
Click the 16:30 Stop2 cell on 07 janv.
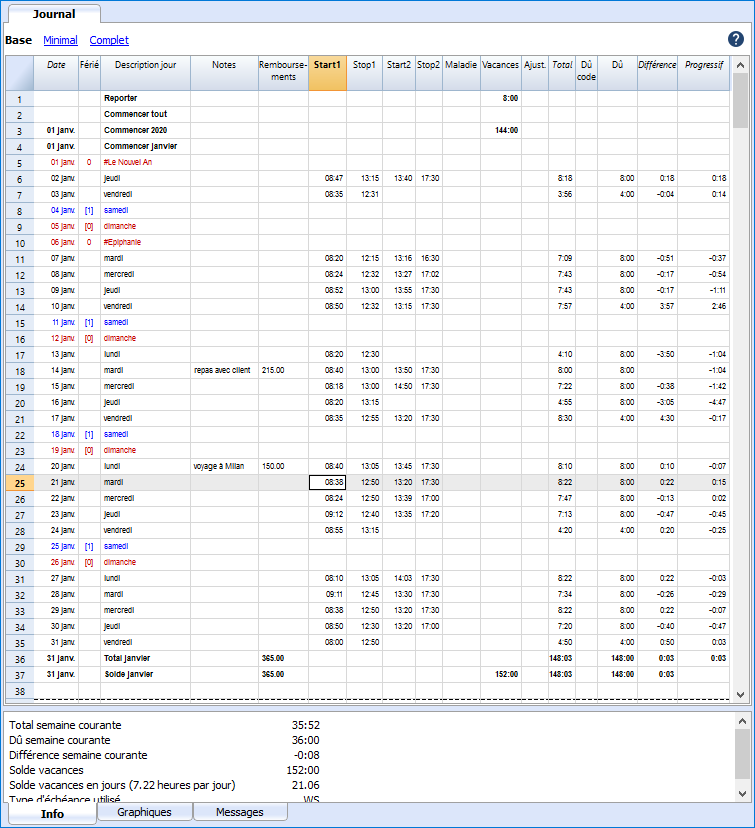[429, 258]
